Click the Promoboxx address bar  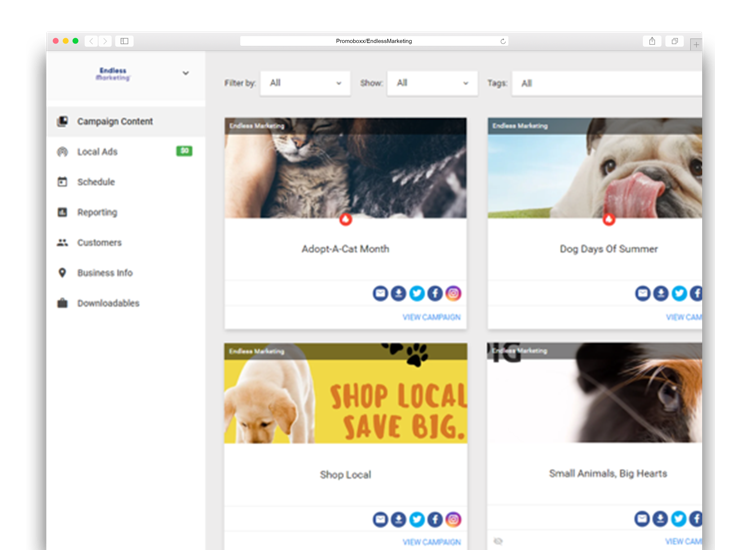(x=374, y=41)
